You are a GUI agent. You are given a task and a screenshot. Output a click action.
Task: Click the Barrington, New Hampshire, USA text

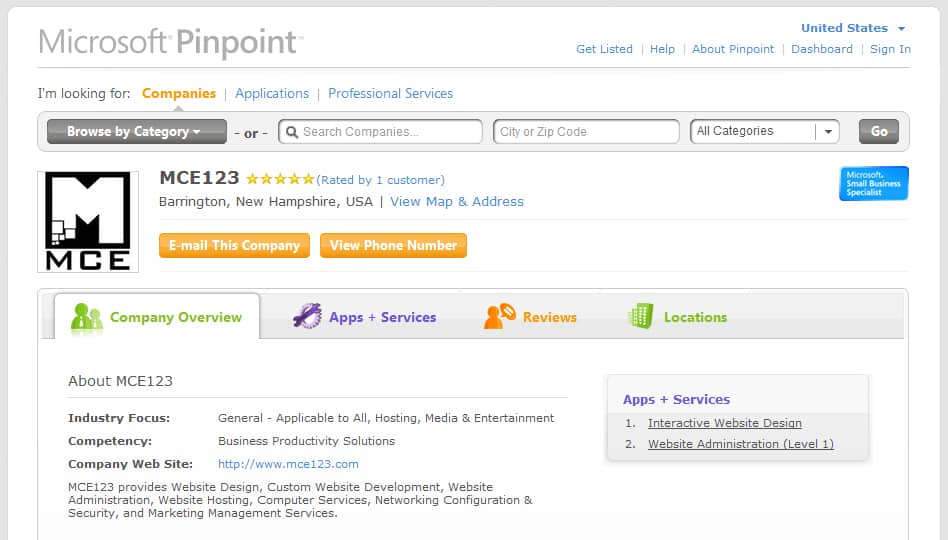266,201
